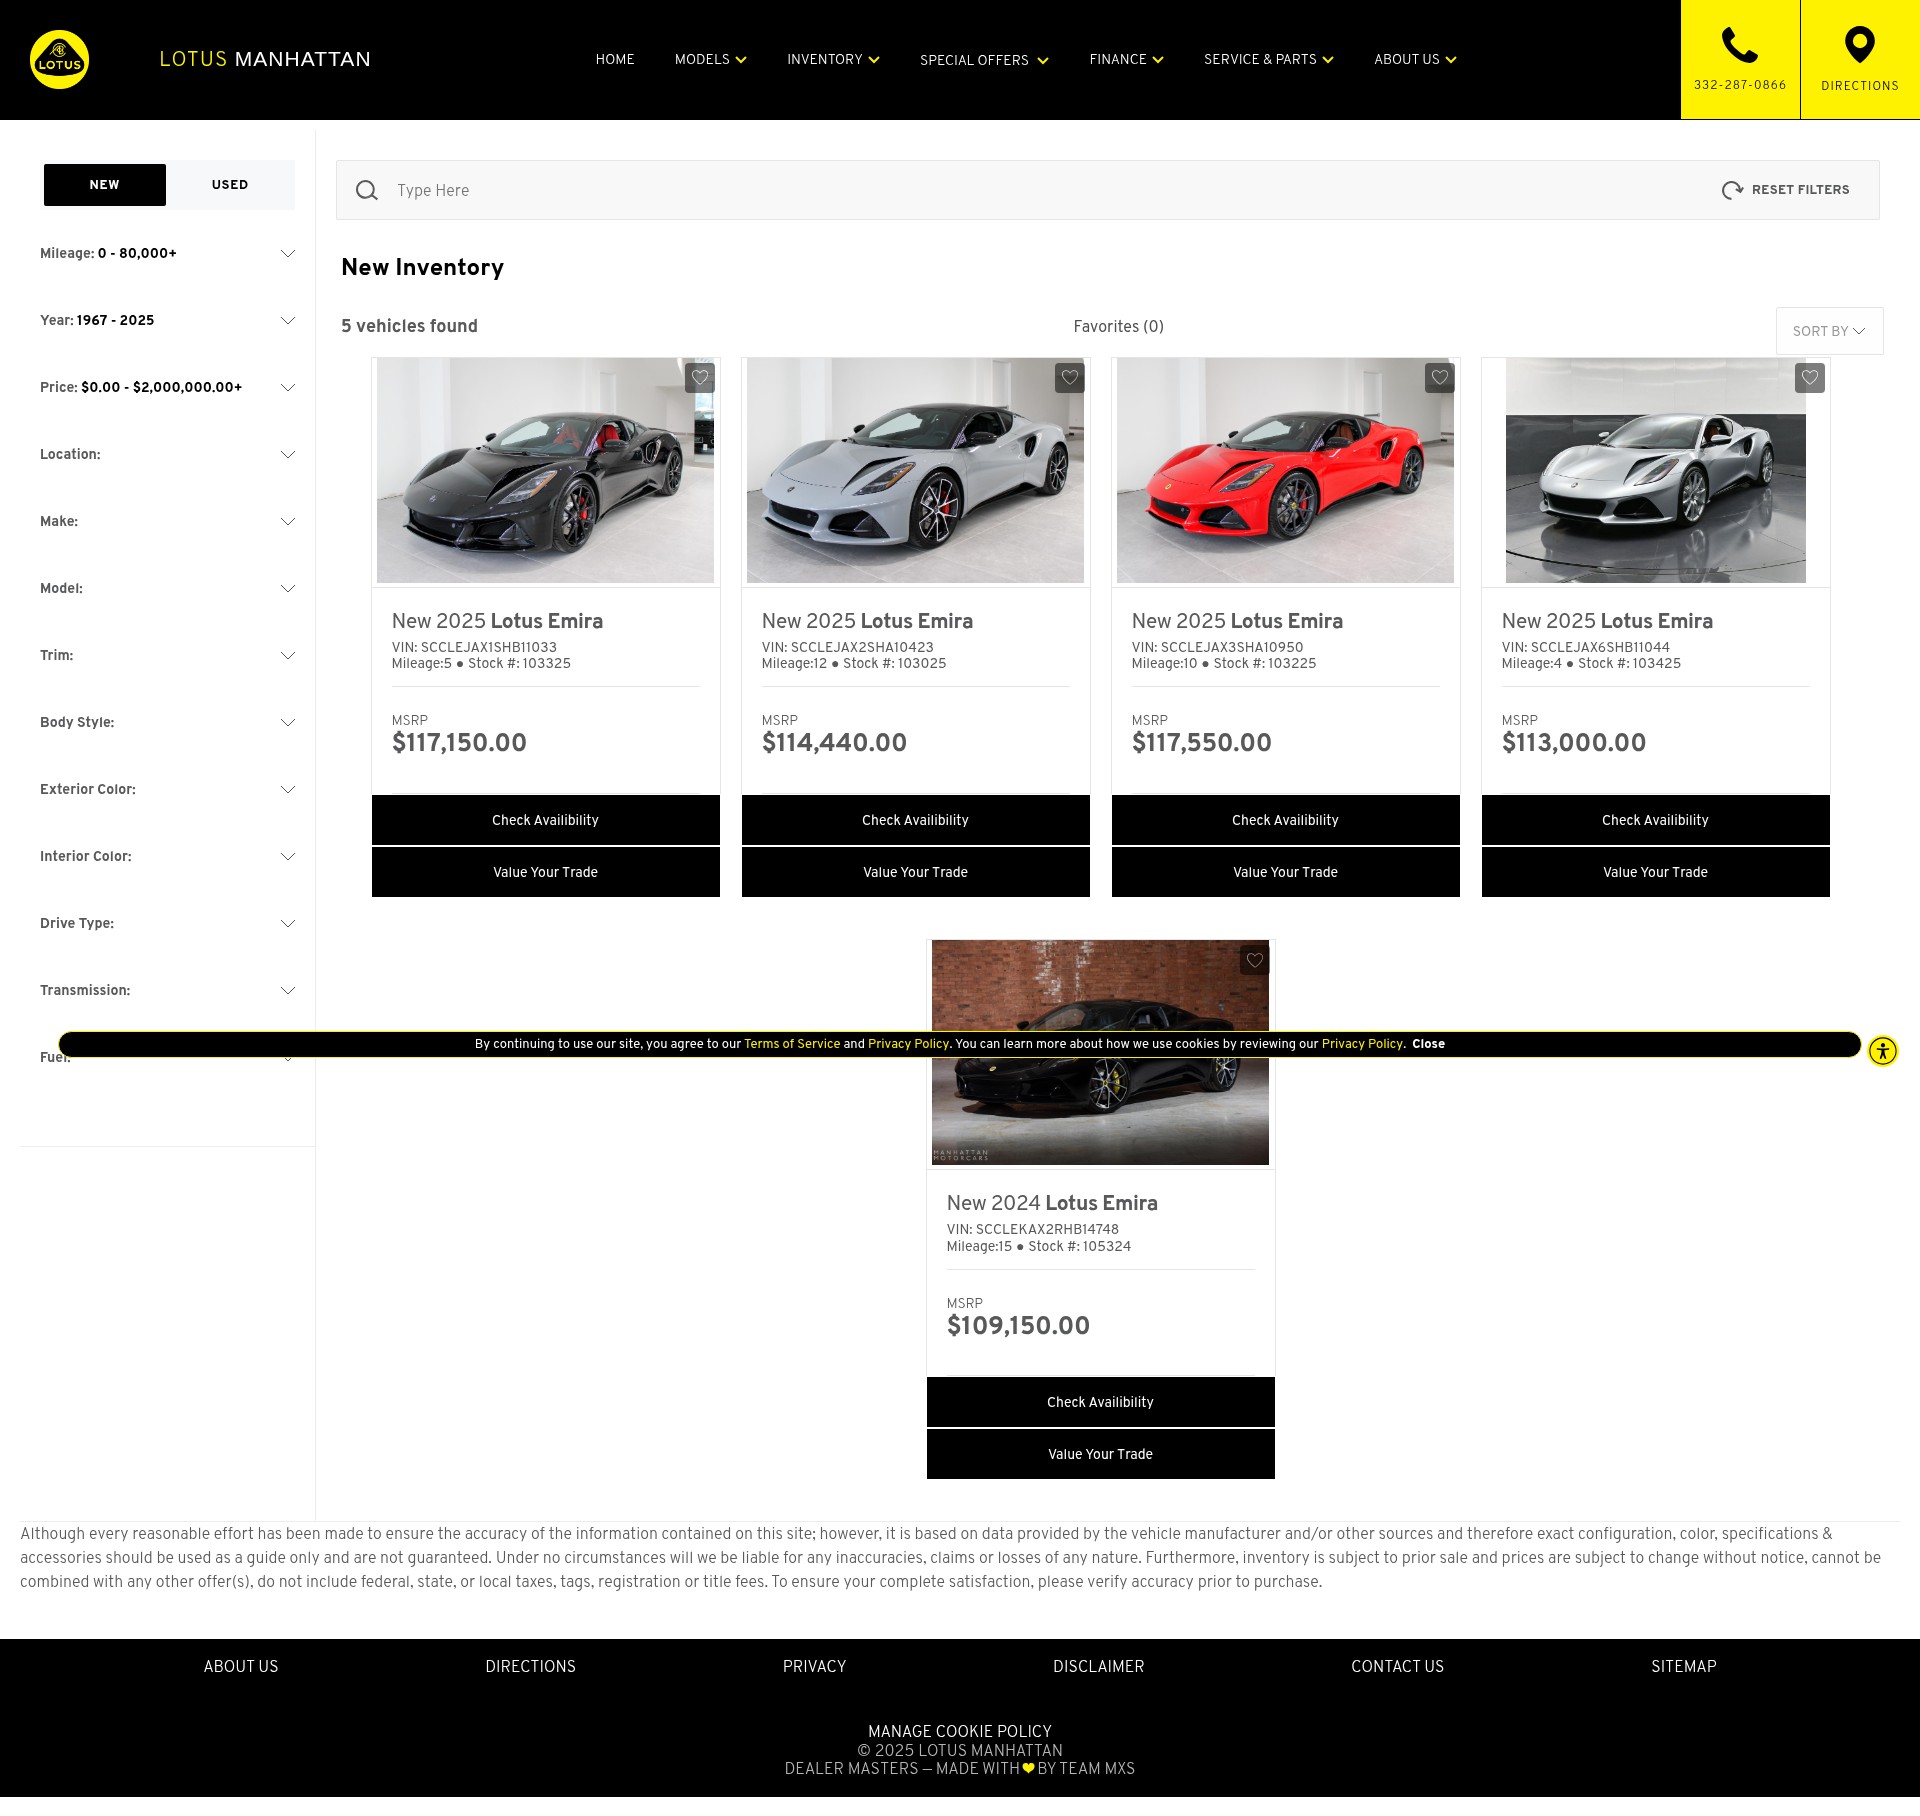The width and height of the screenshot is (1920, 1816).
Task: Expand the Body Style filter
Action: (x=167, y=723)
